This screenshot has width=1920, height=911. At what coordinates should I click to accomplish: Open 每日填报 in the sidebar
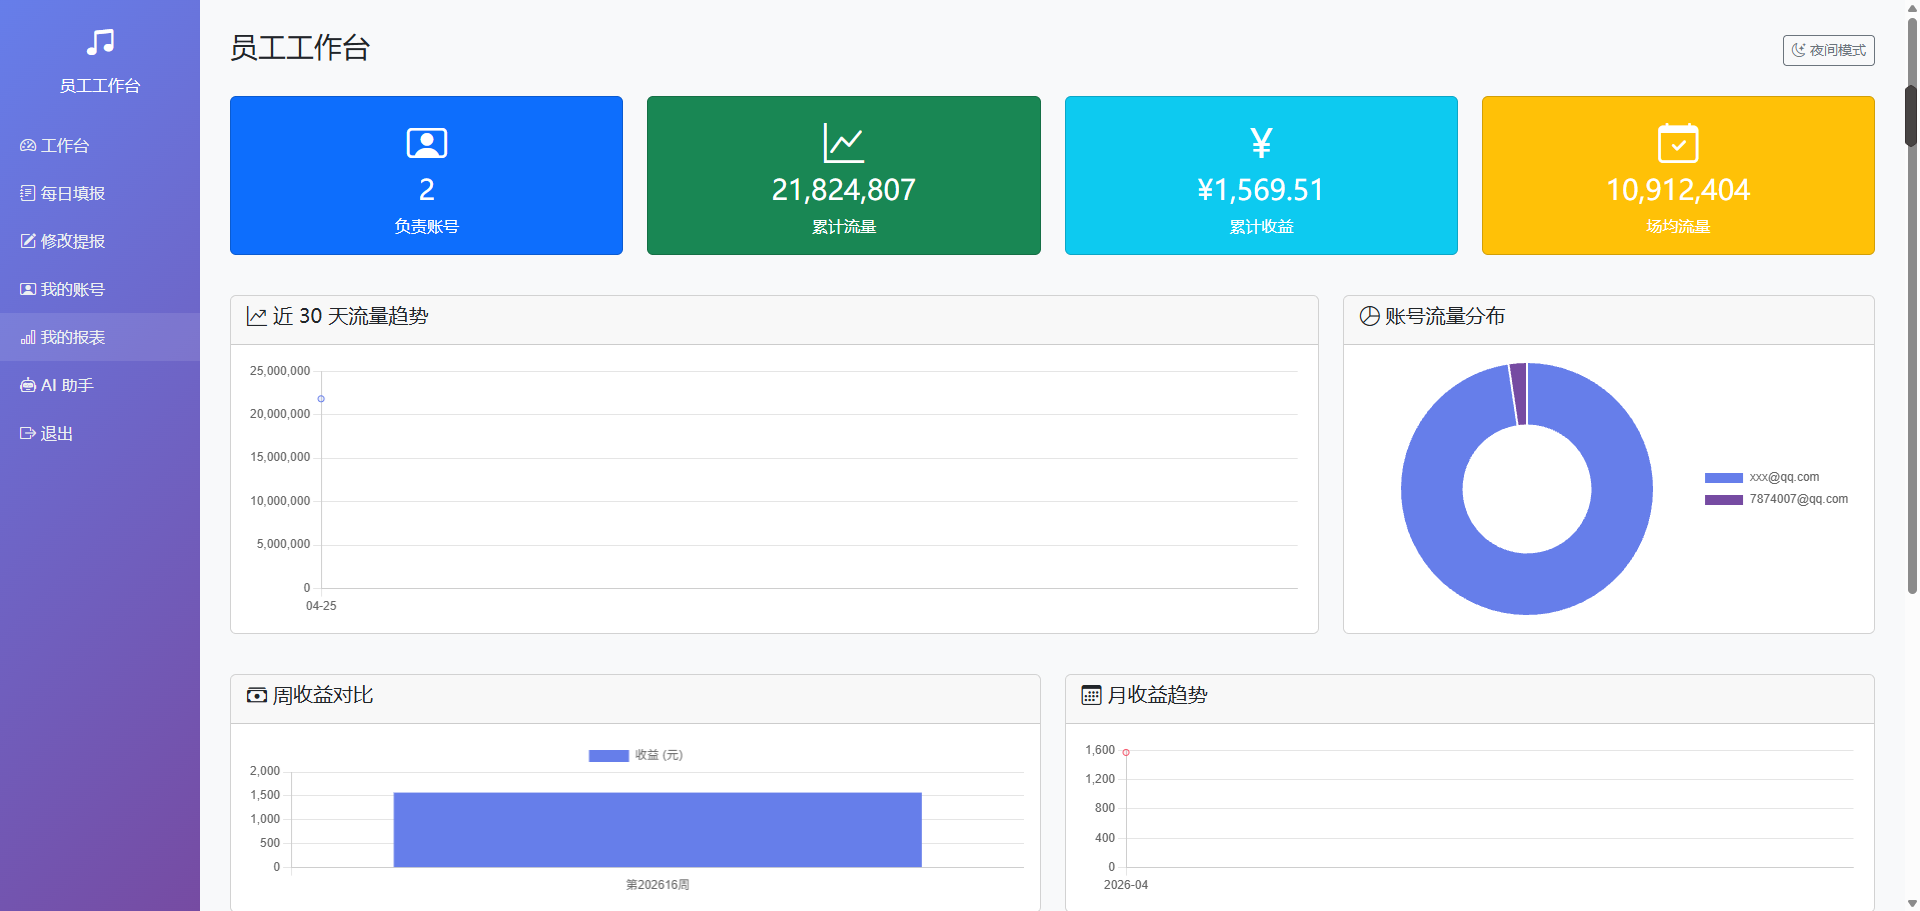pos(72,193)
